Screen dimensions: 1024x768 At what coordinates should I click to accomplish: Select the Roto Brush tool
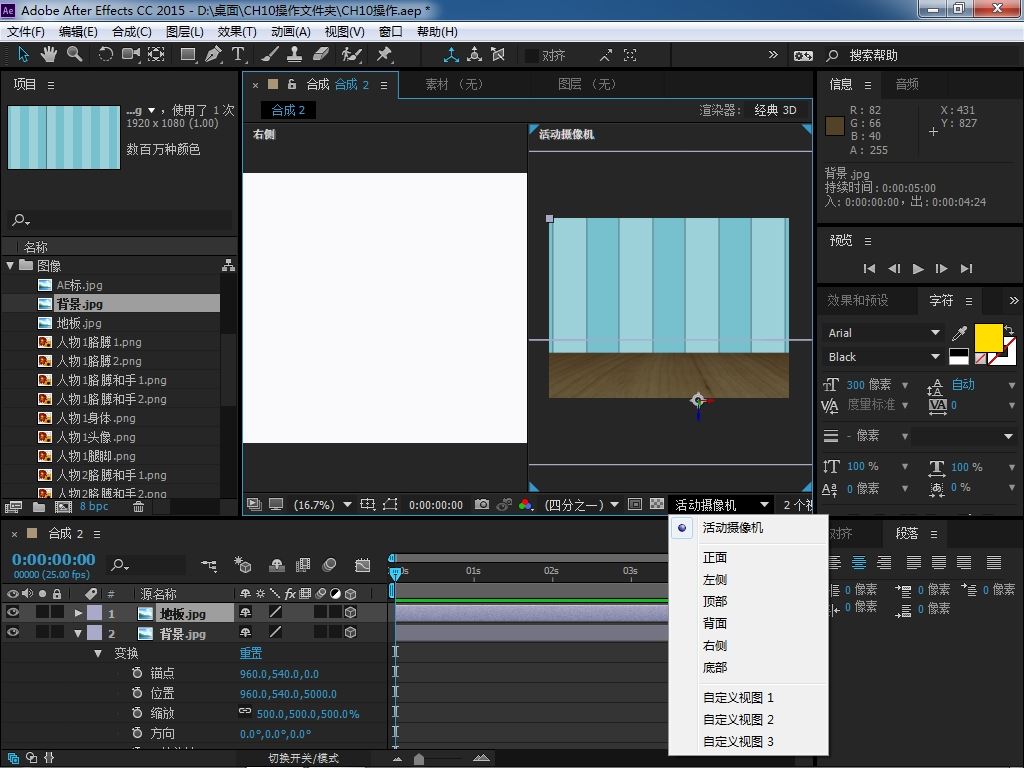tap(352, 55)
